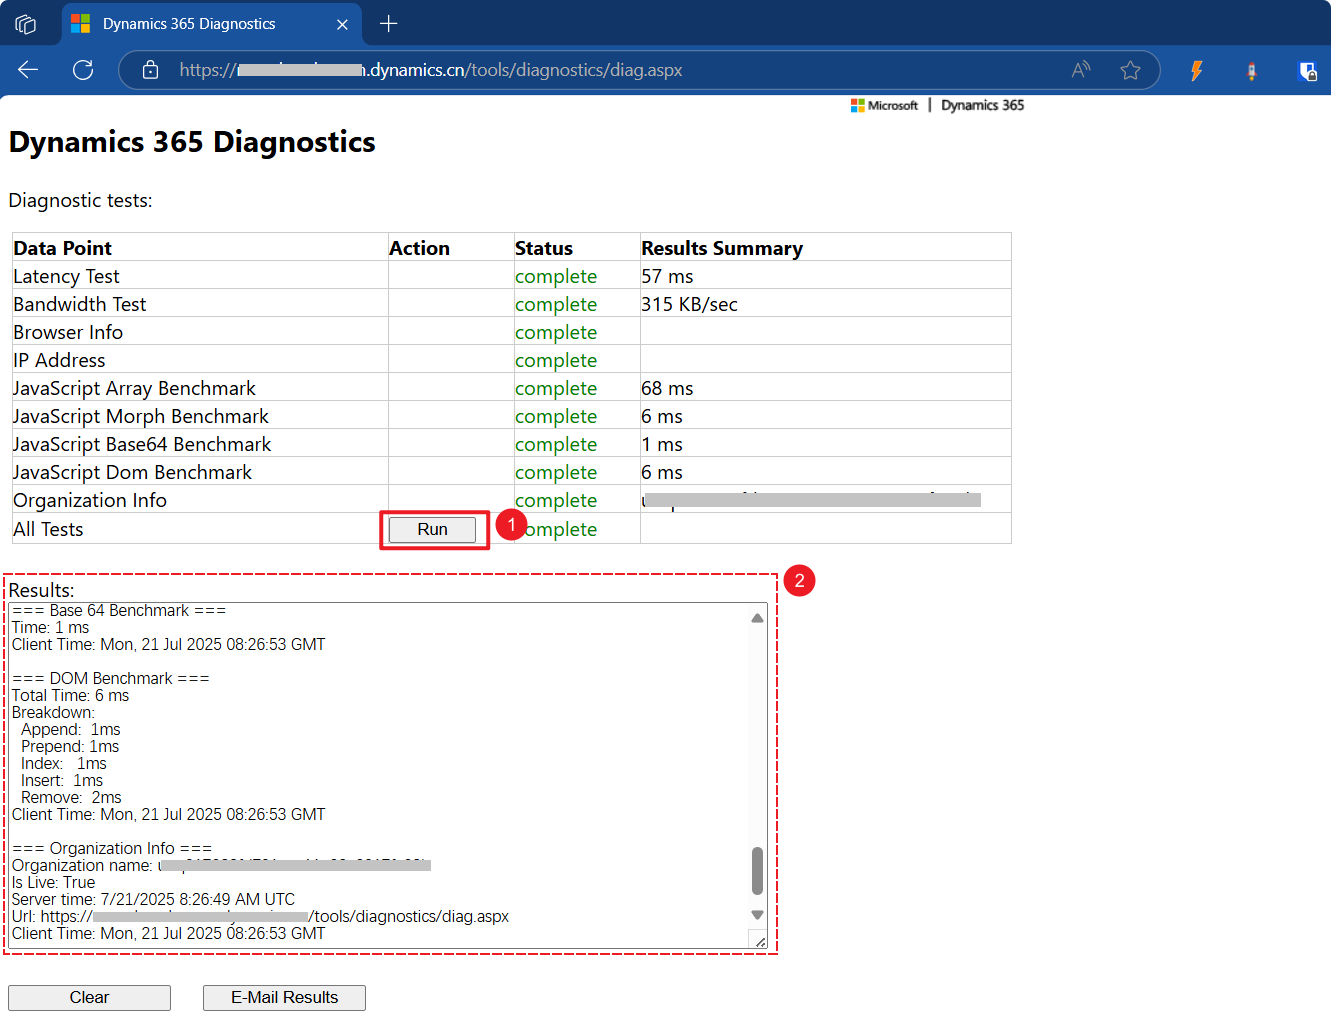Viewport: 1331px width, 1034px height.
Task: Click the All Tests row label
Action: (x=48, y=529)
